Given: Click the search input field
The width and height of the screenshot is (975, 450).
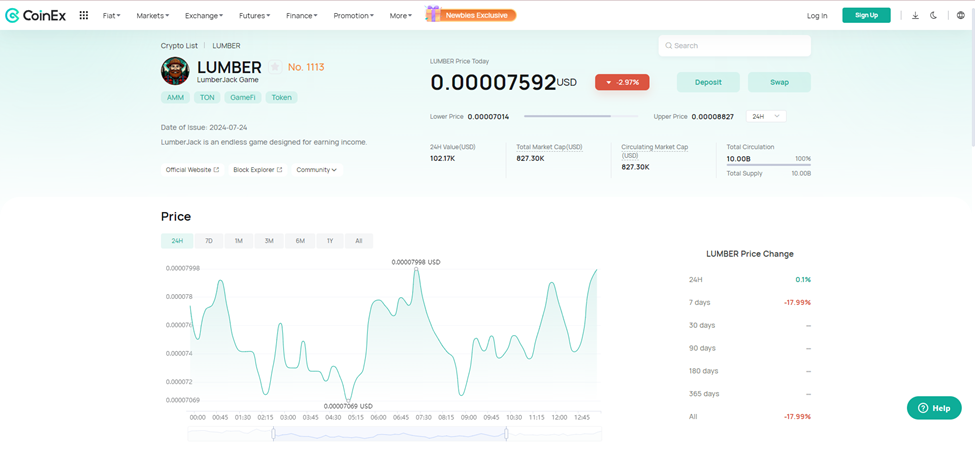Looking at the screenshot, I should [734, 45].
